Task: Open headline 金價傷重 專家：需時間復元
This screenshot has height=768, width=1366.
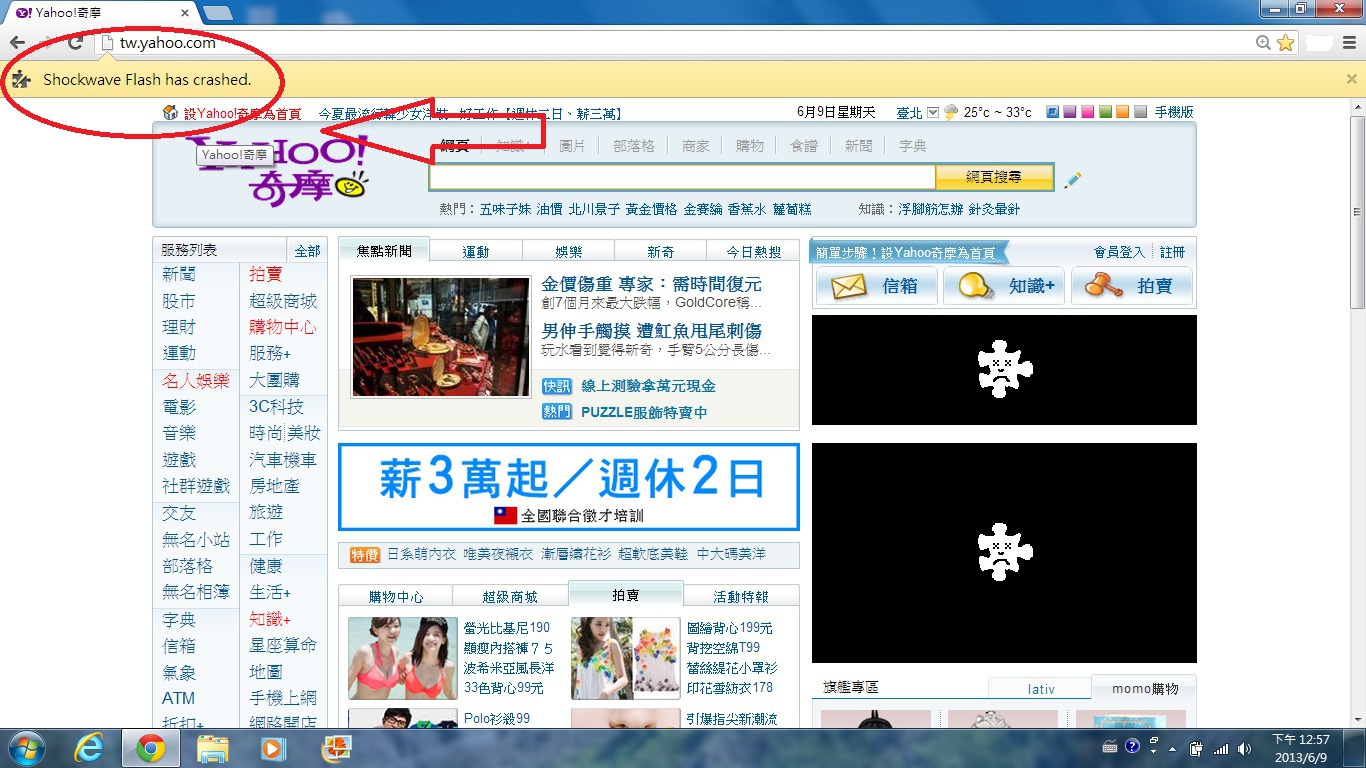Action: tap(651, 284)
